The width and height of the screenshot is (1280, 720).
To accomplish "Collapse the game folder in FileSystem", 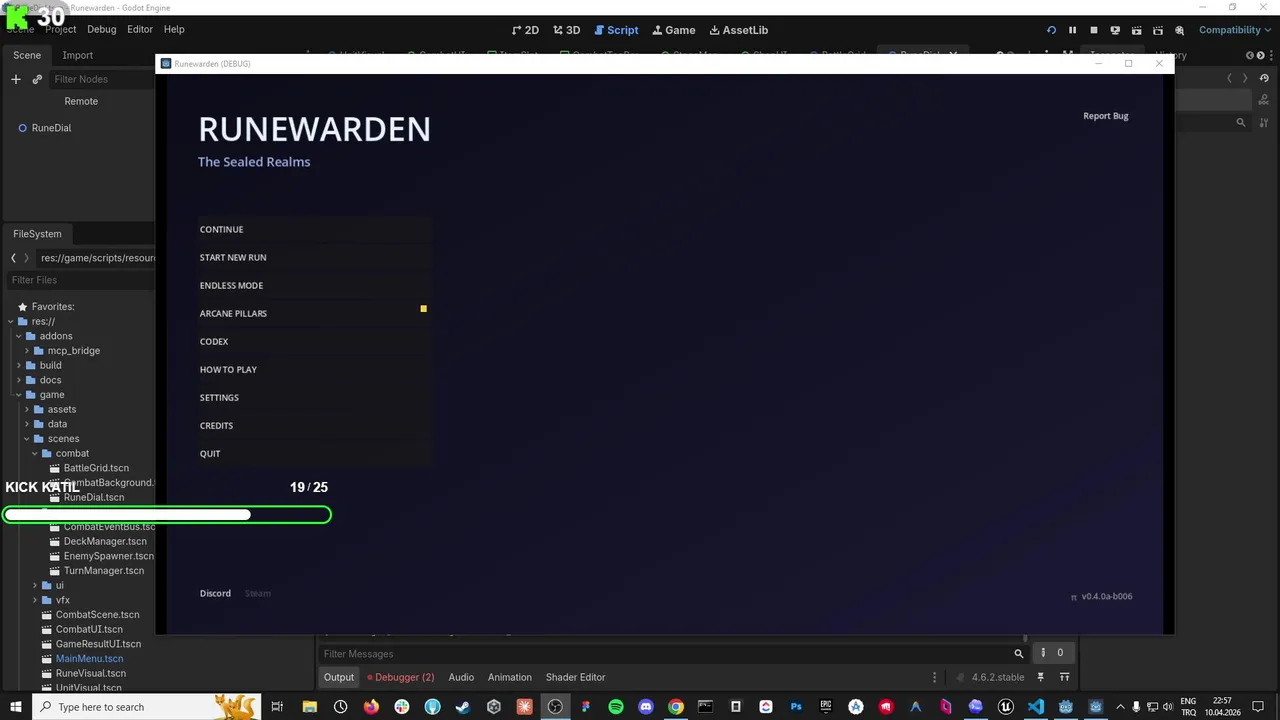I will click(x=19, y=395).
